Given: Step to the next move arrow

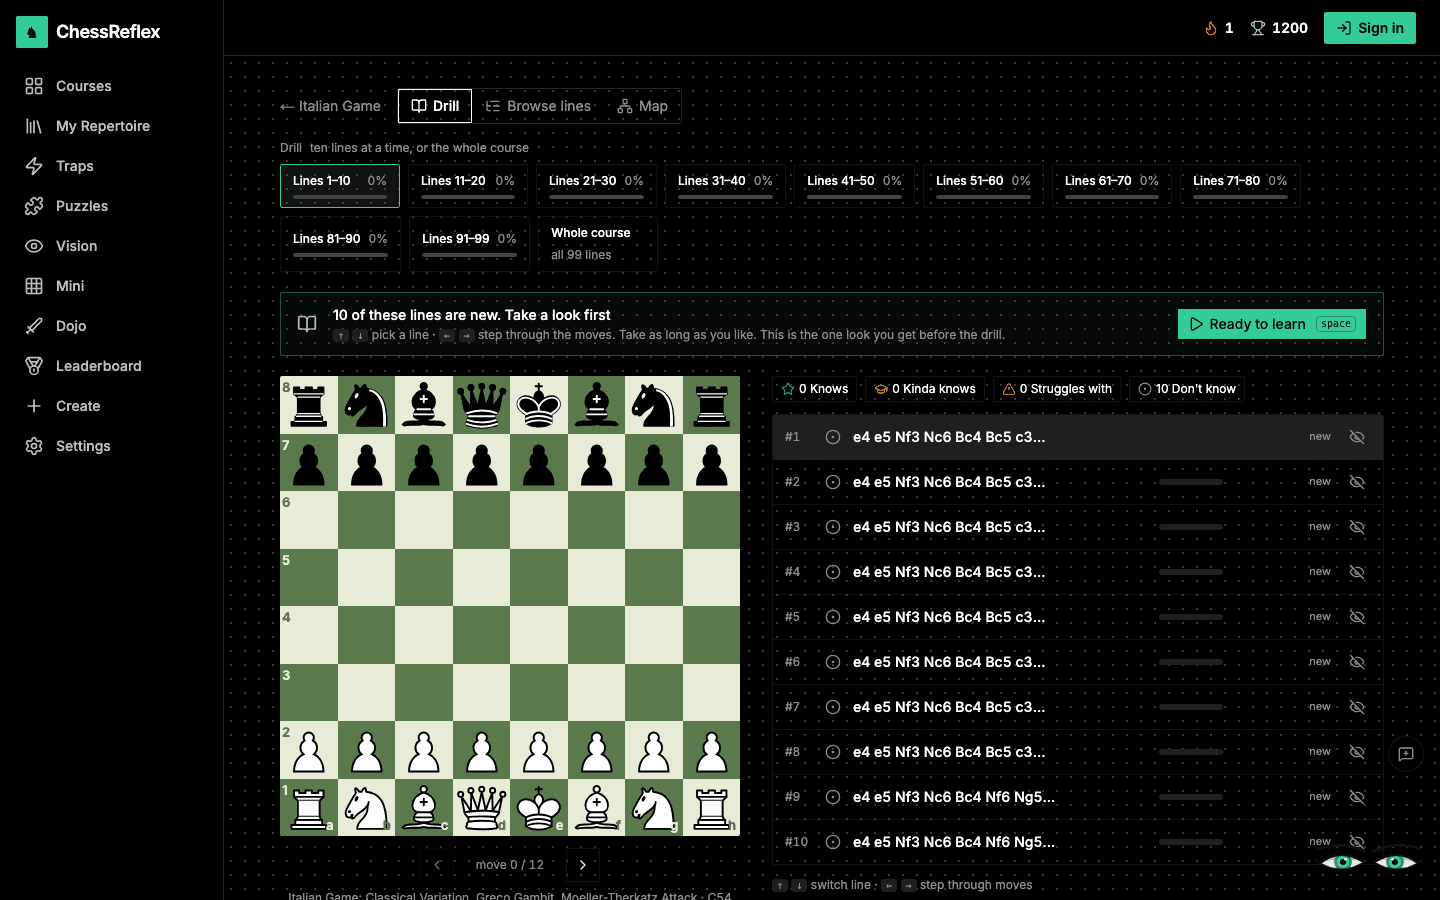Looking at the screenshot, I should coord(583,865).
